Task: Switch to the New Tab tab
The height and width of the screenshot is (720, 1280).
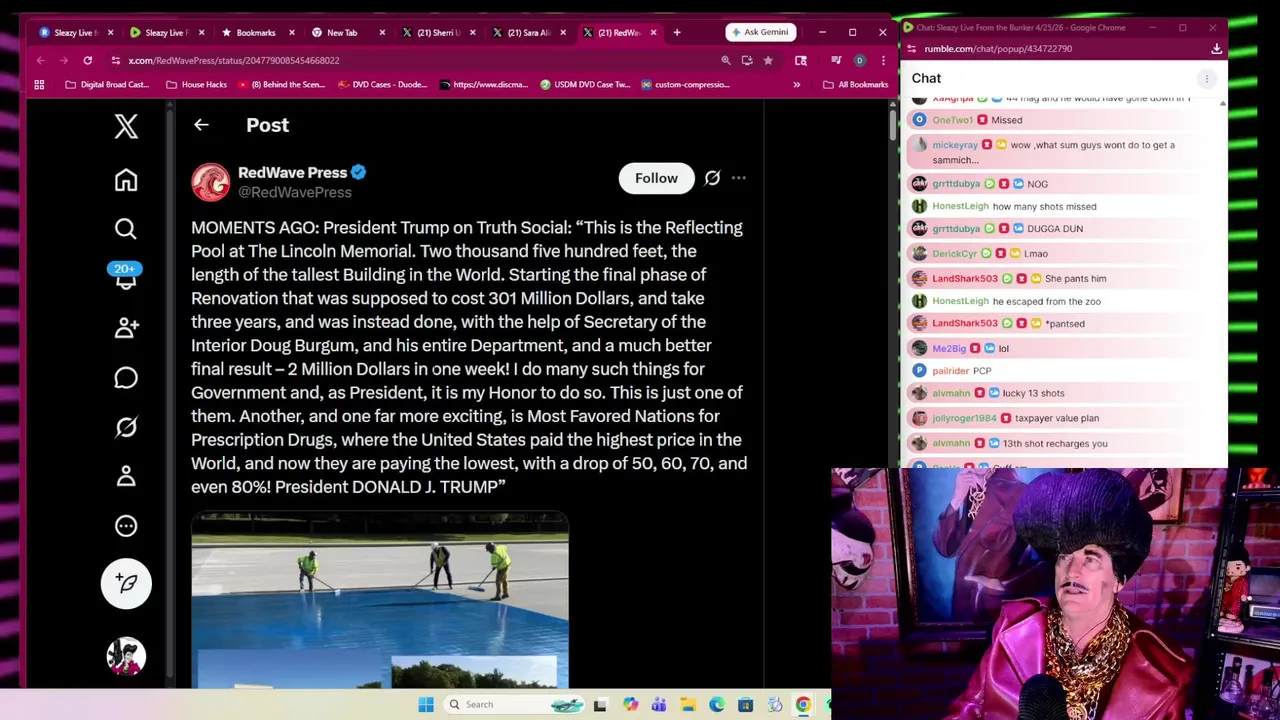Action: (347, 32)
